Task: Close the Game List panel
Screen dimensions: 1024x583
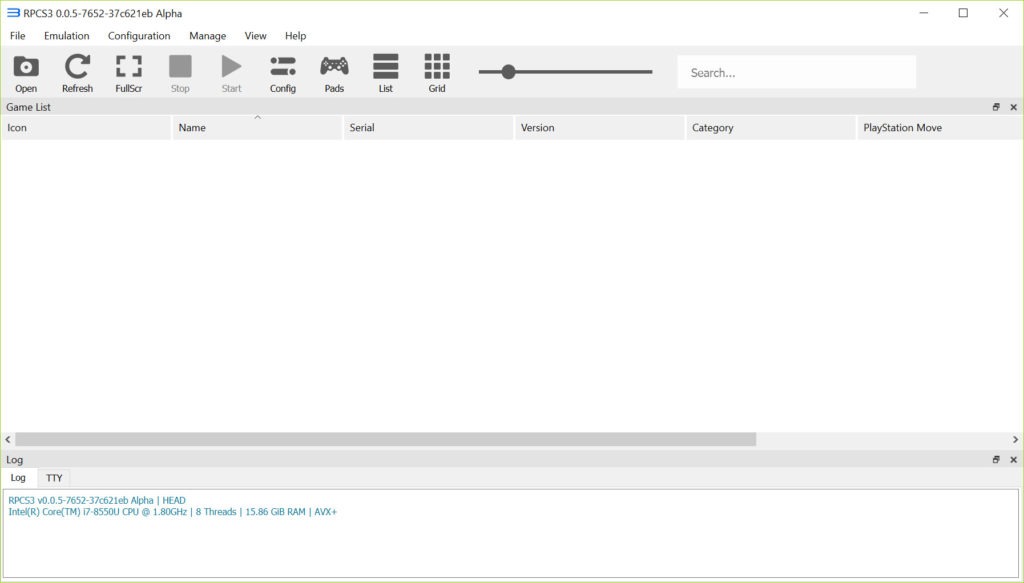Action: 1014,107
